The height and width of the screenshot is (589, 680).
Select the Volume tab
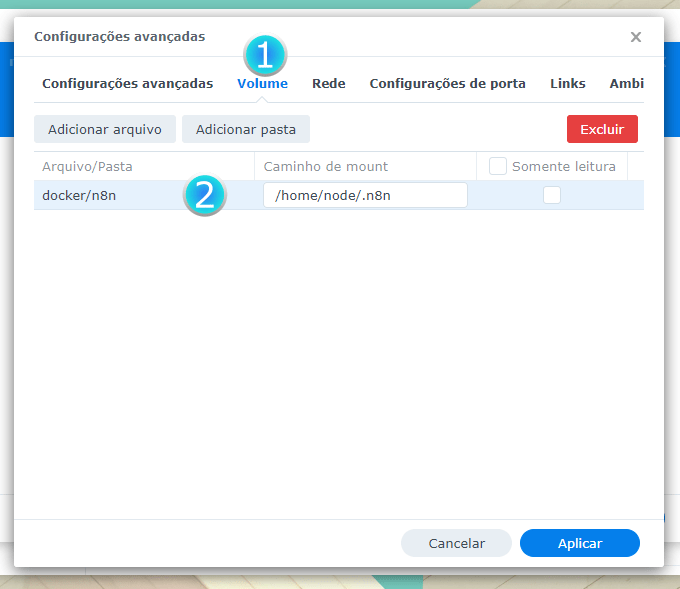click(x=262, y=84)
